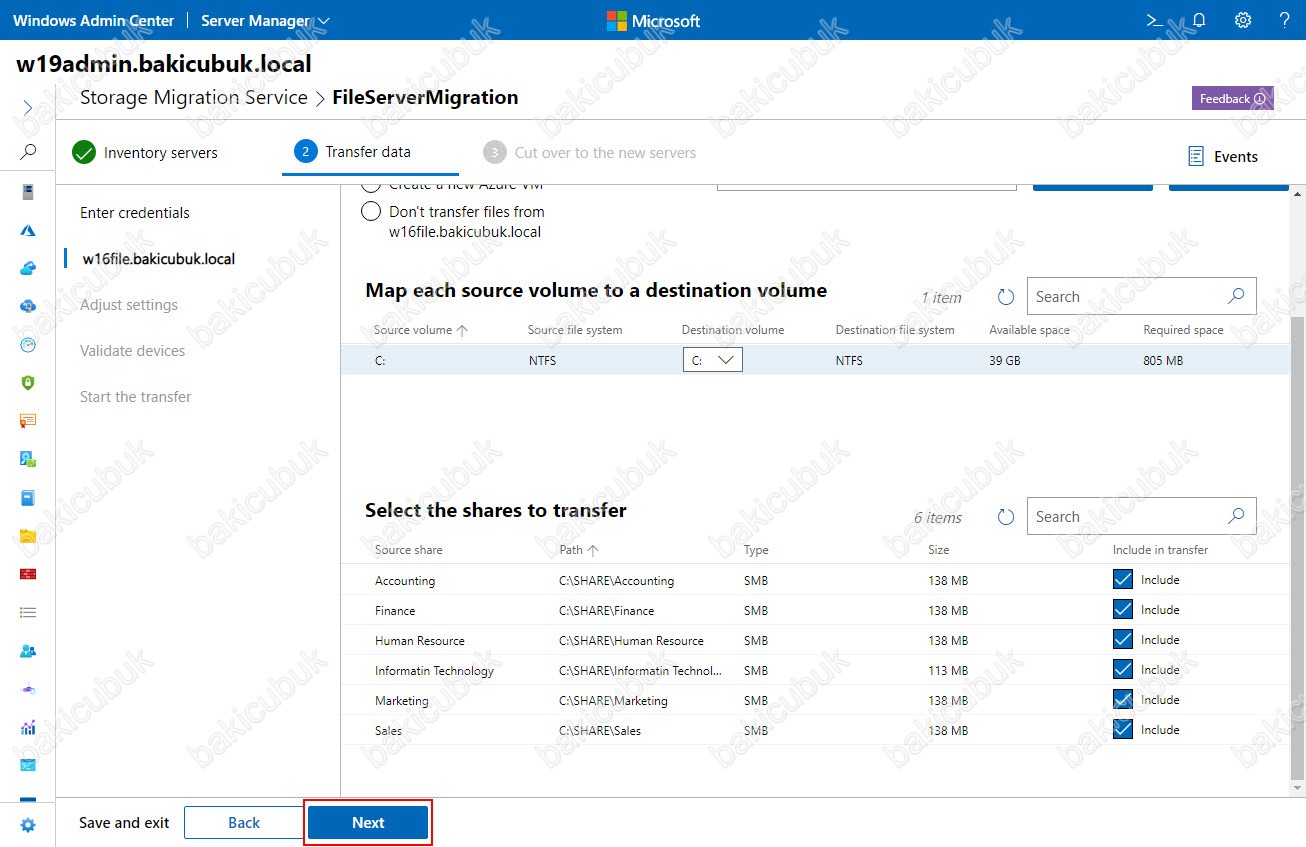
Task: Open the Events panel button
Action: (x=1222, y=157)
